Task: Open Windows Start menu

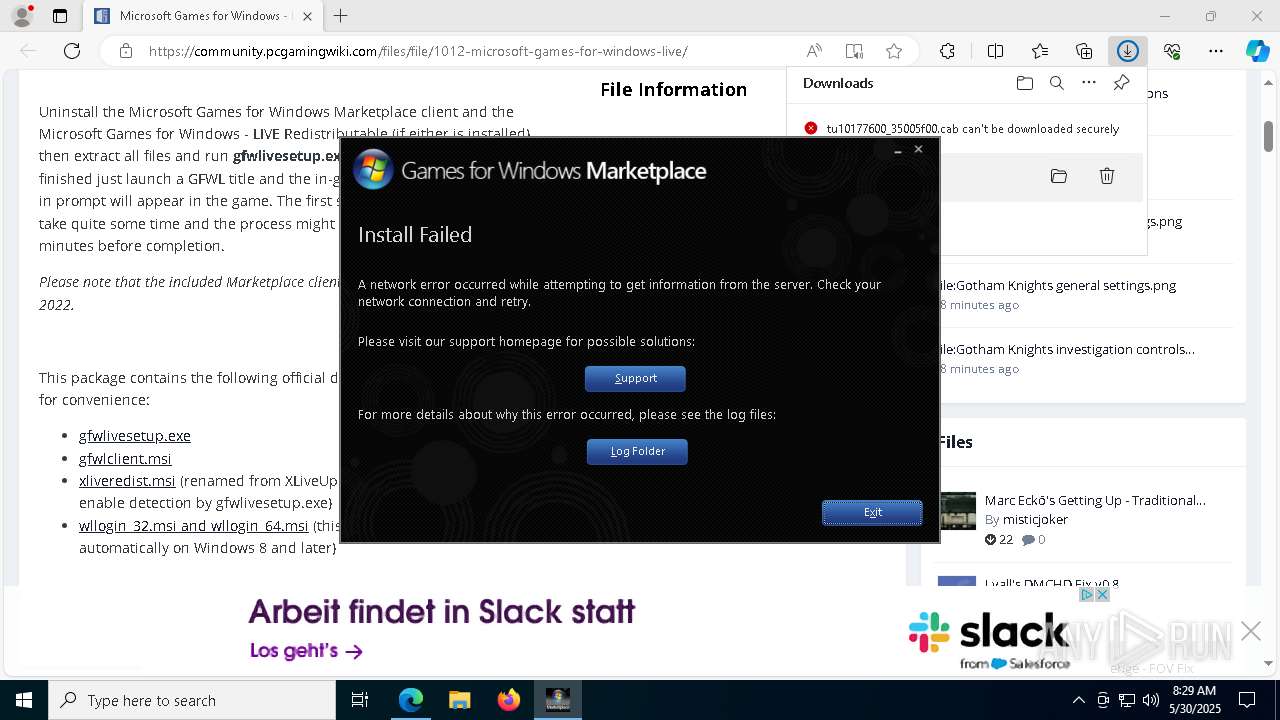Action: click(24, 700)
